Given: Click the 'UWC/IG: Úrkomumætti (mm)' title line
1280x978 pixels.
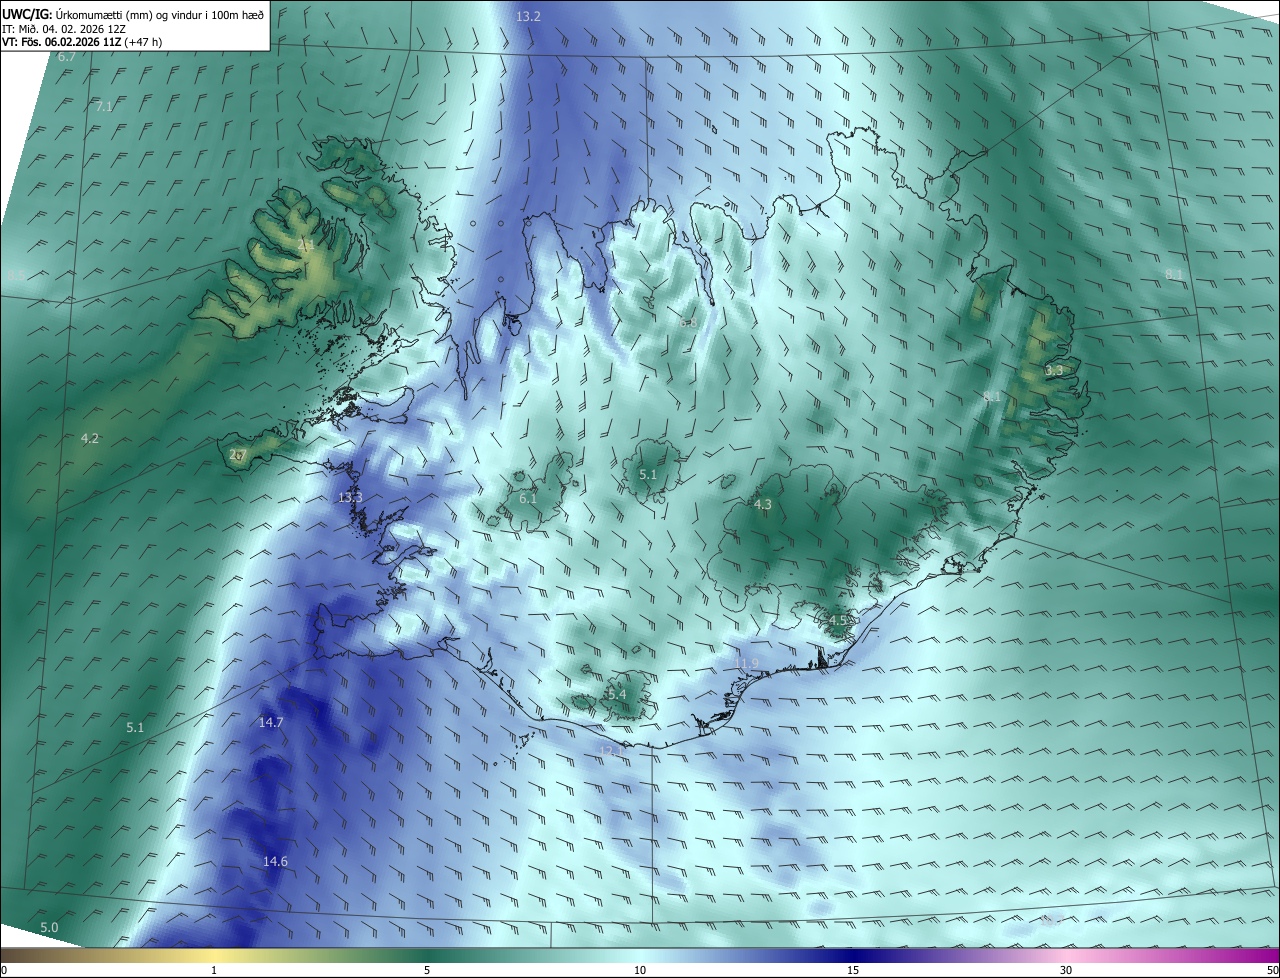Looking at the screenshot, I should (133, 14).
